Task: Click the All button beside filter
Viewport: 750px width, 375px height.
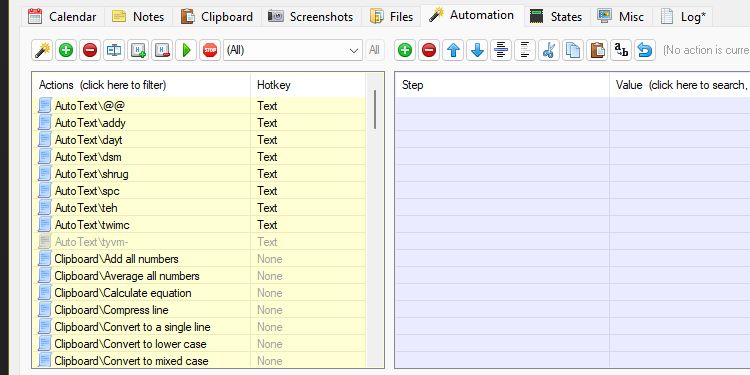Action: (x=375, y=50)
